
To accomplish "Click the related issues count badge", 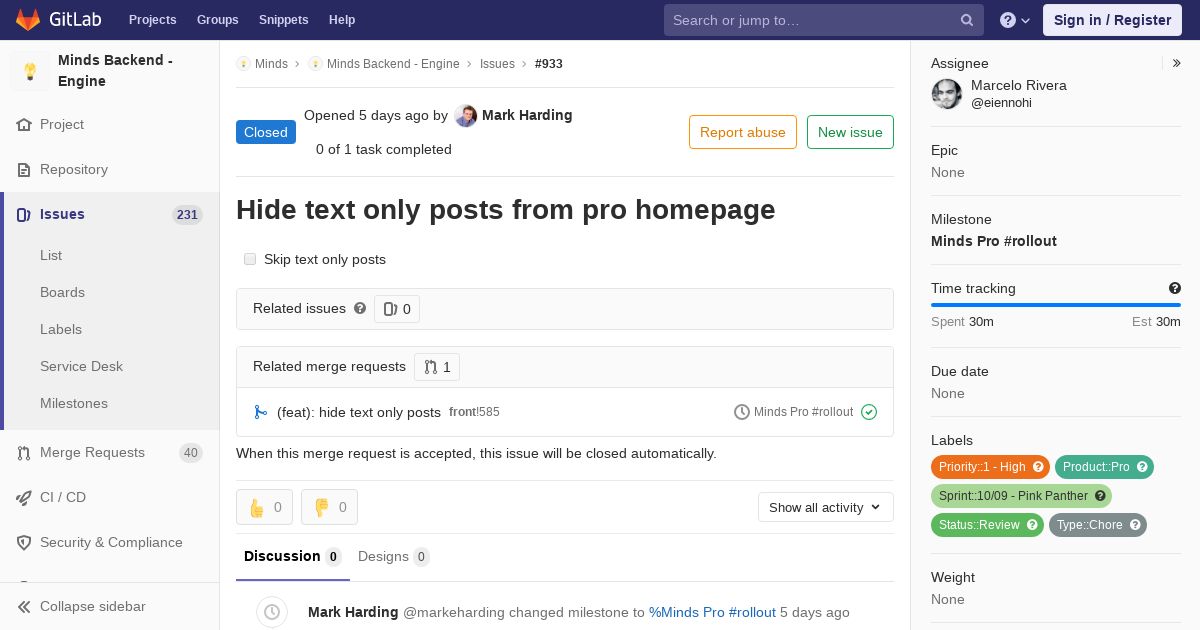I will (397, 309).
